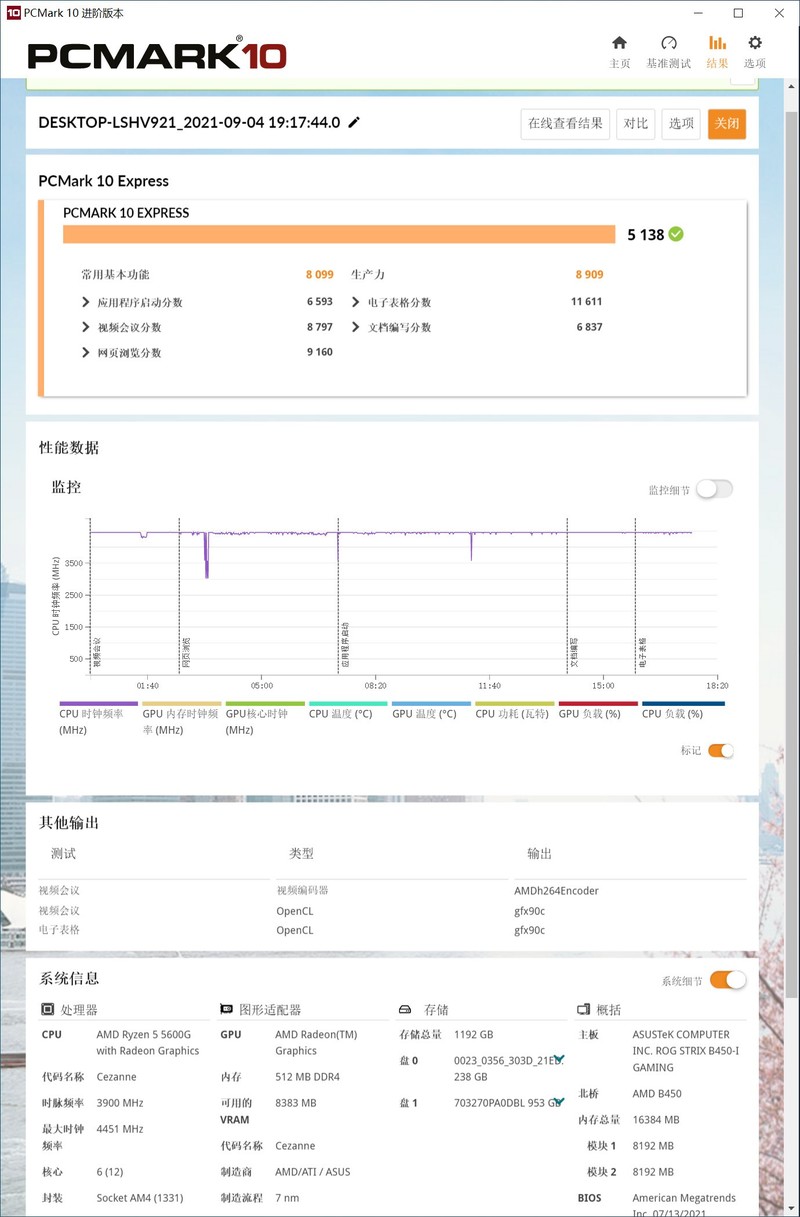800x1217 pixels.
Task: Click the pencil icon to rename the result
Action: pos(352,121)
